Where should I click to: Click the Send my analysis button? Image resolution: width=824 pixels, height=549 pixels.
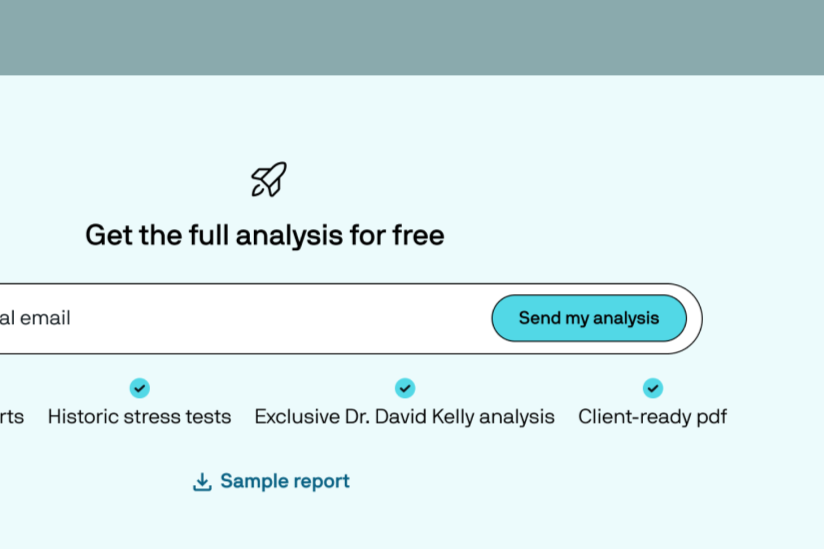click(x=589, y=318)
